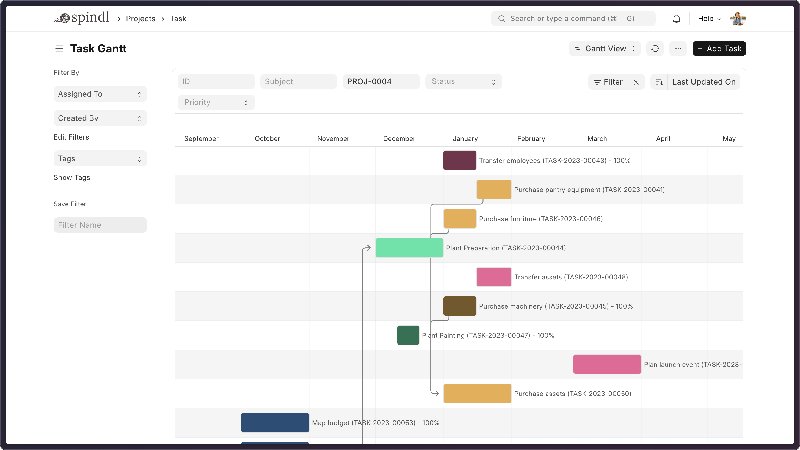This screenshot has width=800, height=450.
Task: Go to Task breadcrumb
Action: click(x=179, y=18)
